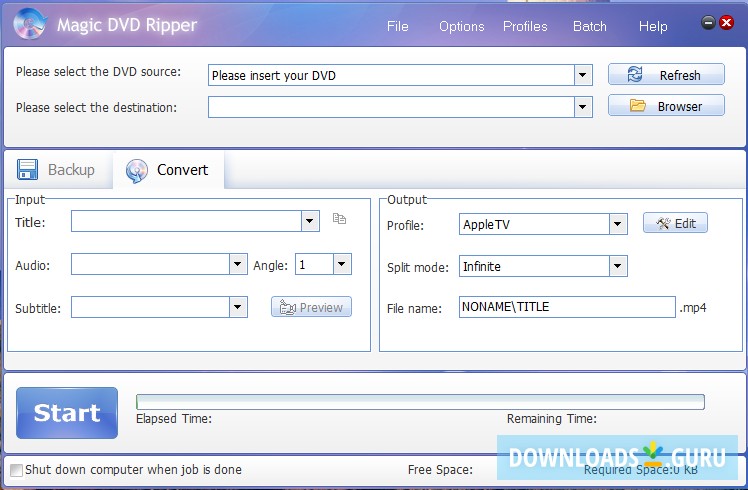Click the 'Free Space:' status text

tap(440, 470)
